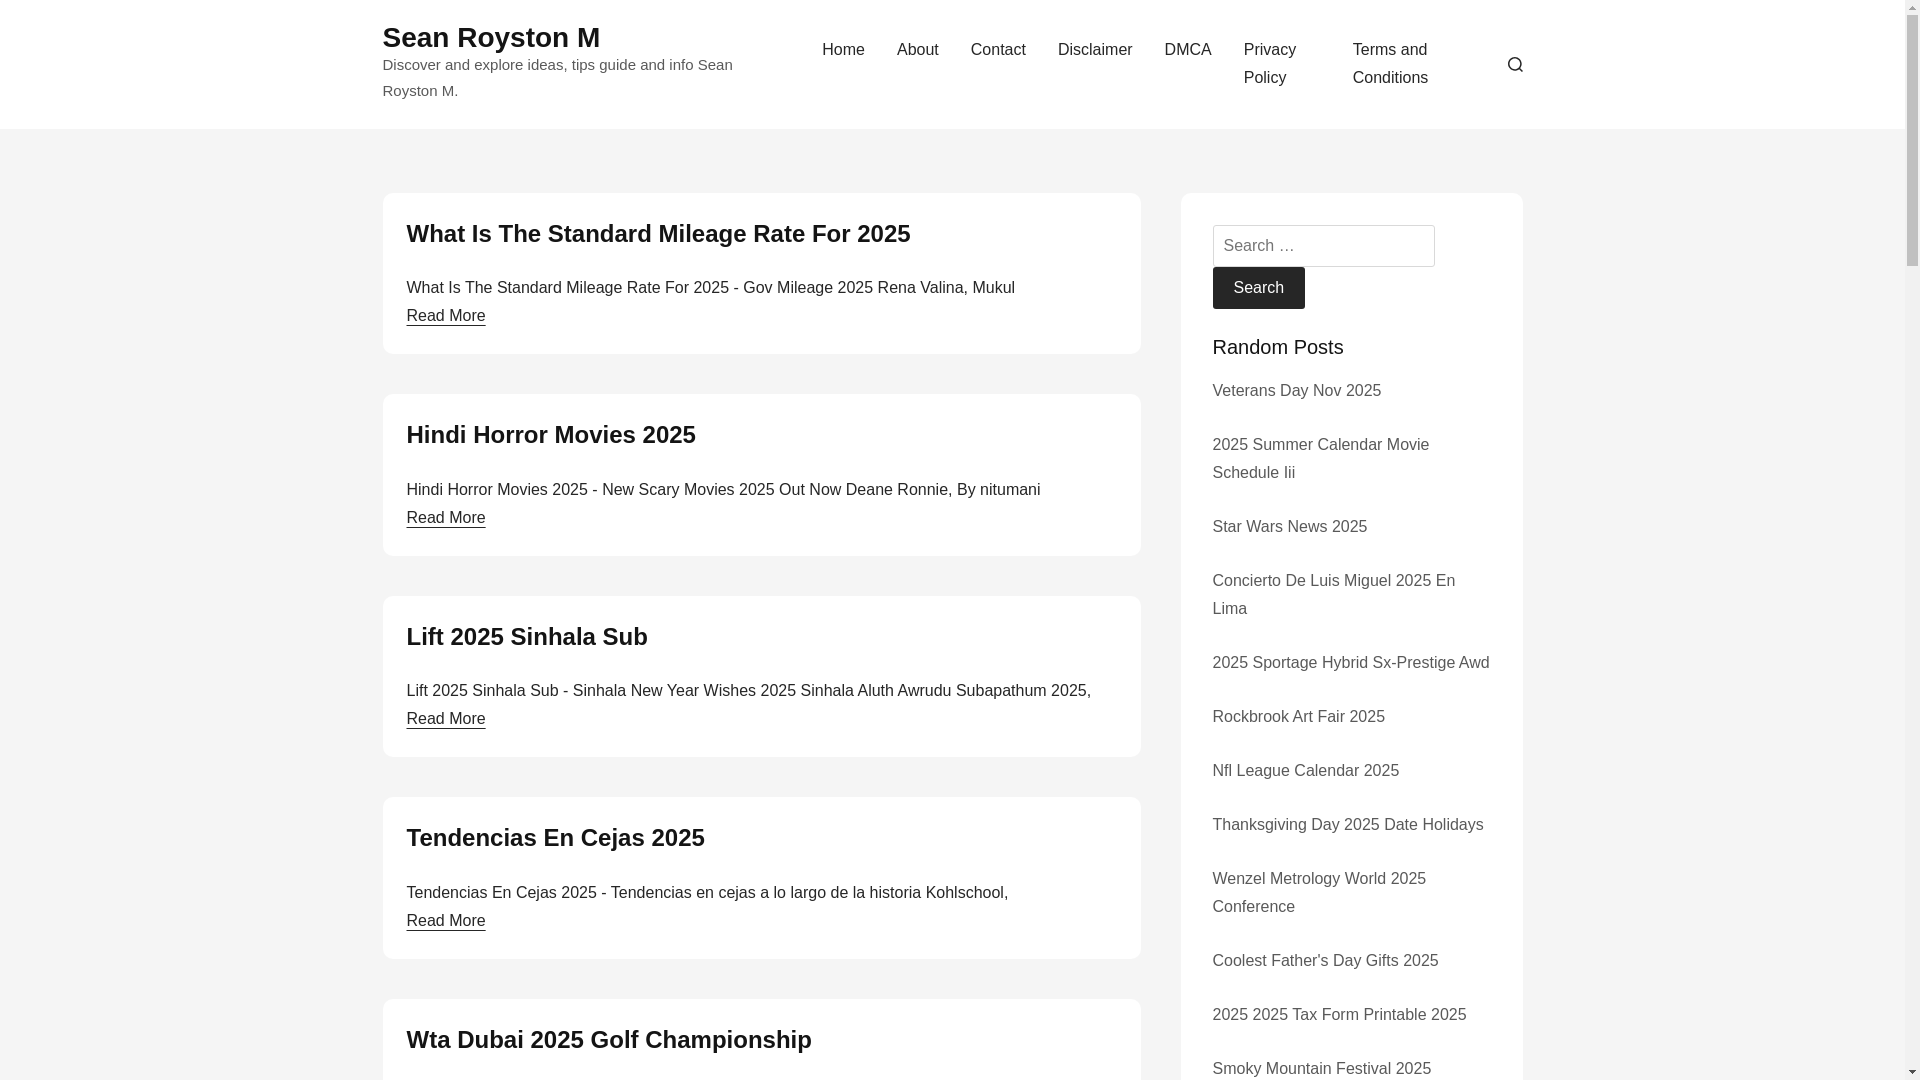Click the sidebar Search button
The height and width of the screenshot is (1080, 1920).
pyautogui.click(x=1258, y=288)
